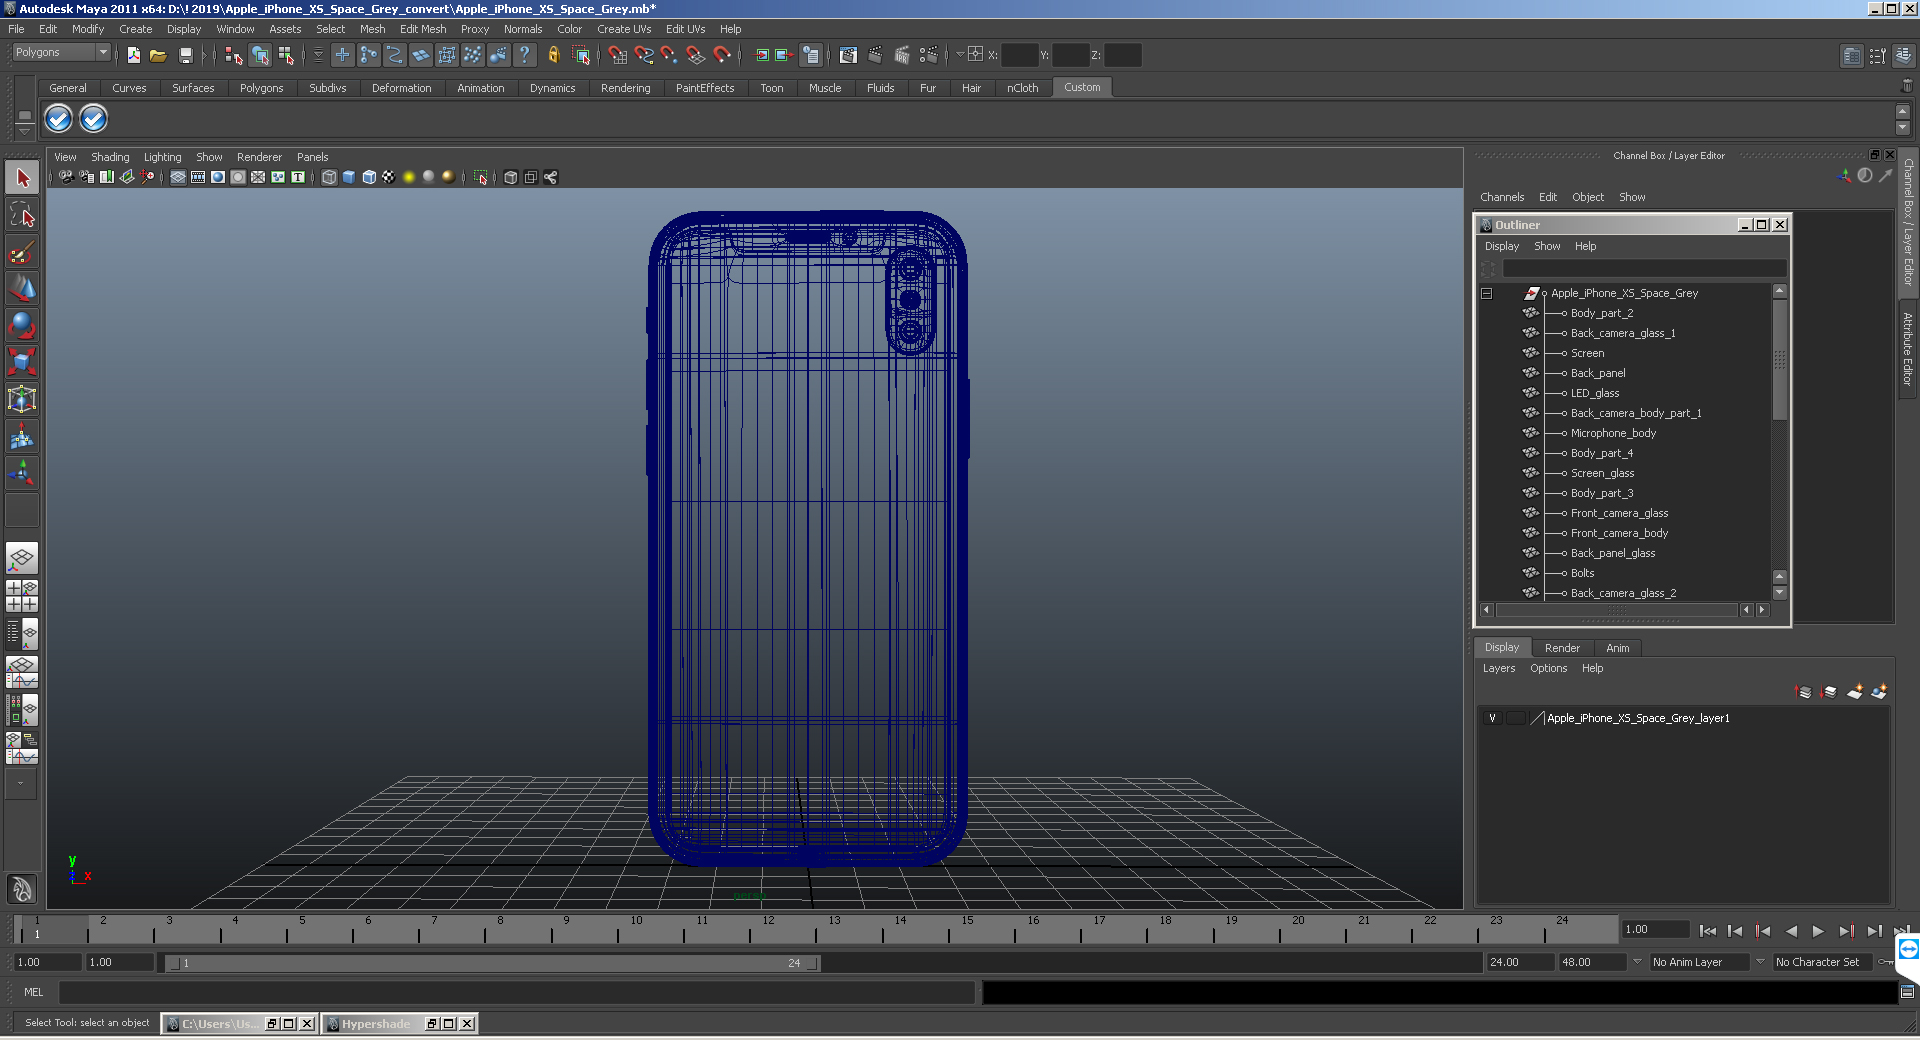Open the Create UVs menu

(x=624, y=29)
